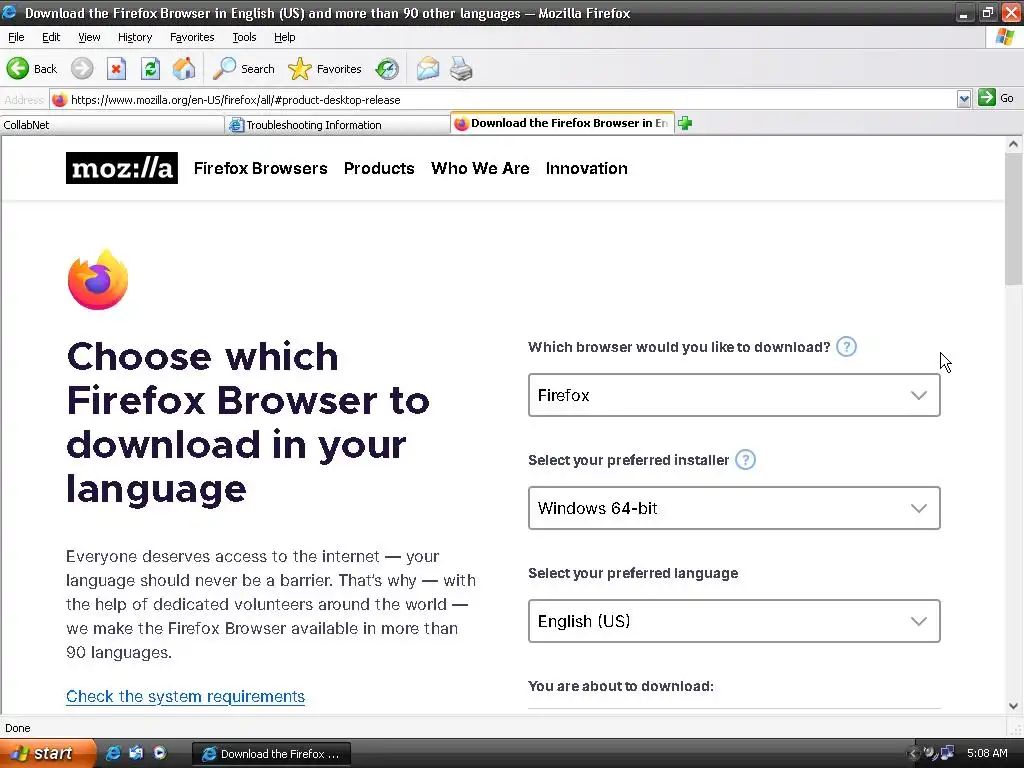This screenshot has height=768, width=1024.
Task: Open Who We Are navigation menu
Action: pyautogui.click(x=480, y=168)
